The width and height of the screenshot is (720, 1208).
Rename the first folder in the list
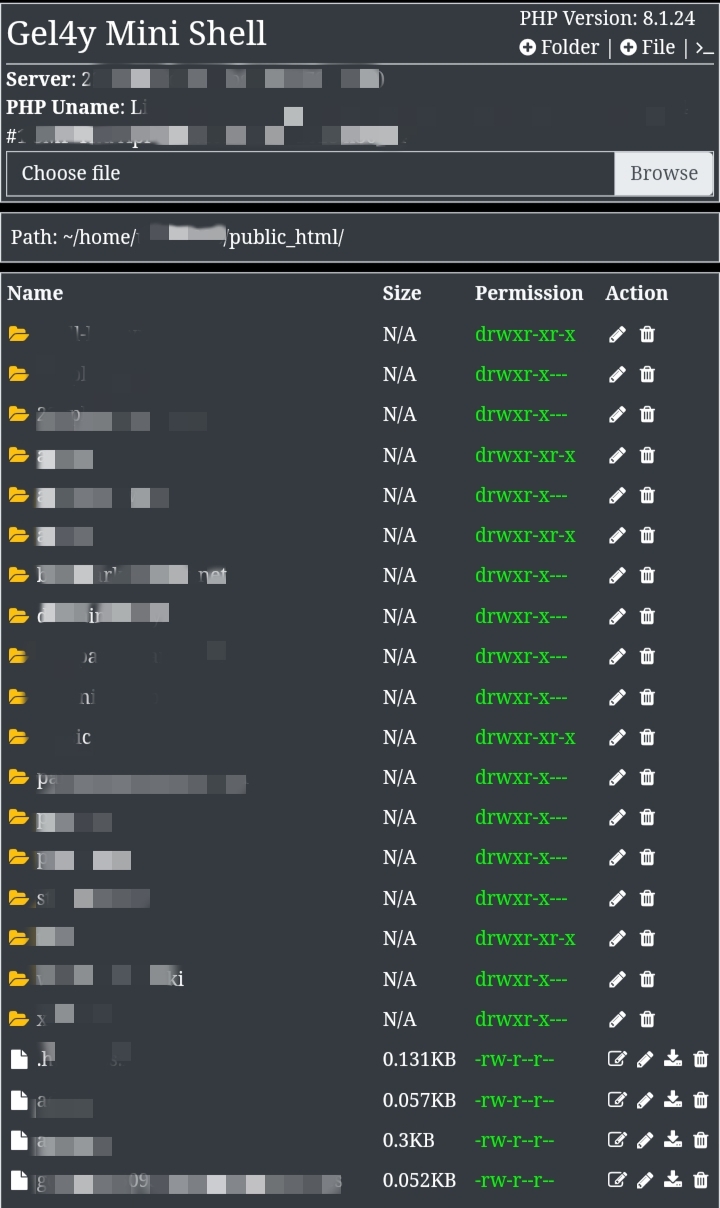coord(617,334)
